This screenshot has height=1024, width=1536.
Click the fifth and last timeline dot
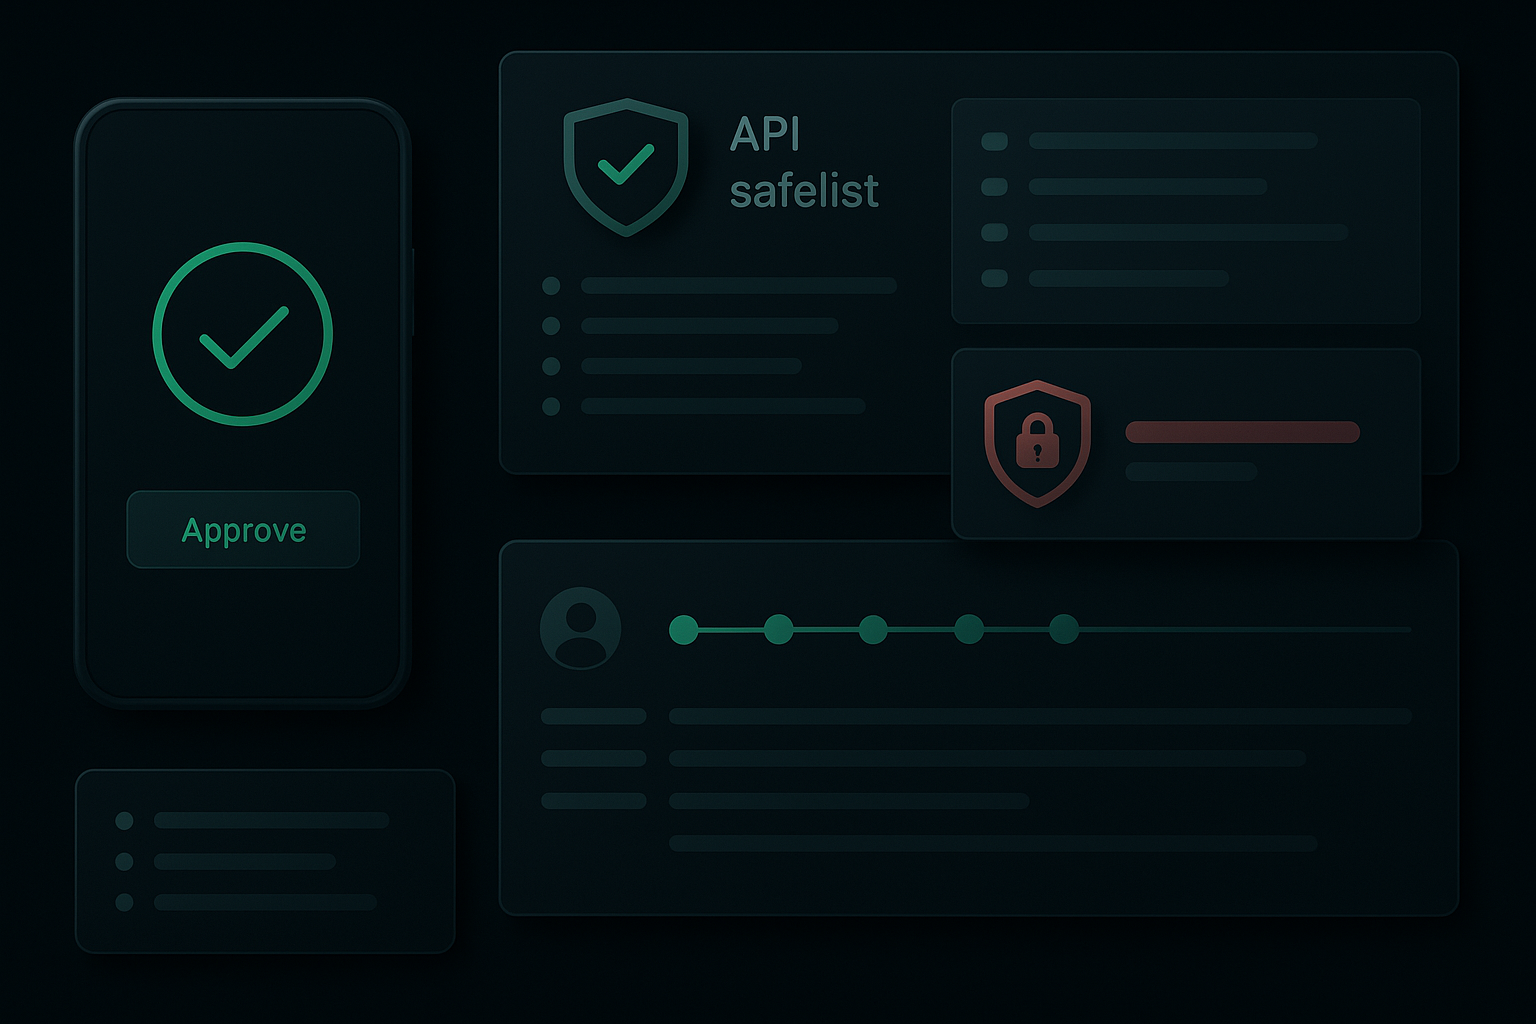[1063, 629]
